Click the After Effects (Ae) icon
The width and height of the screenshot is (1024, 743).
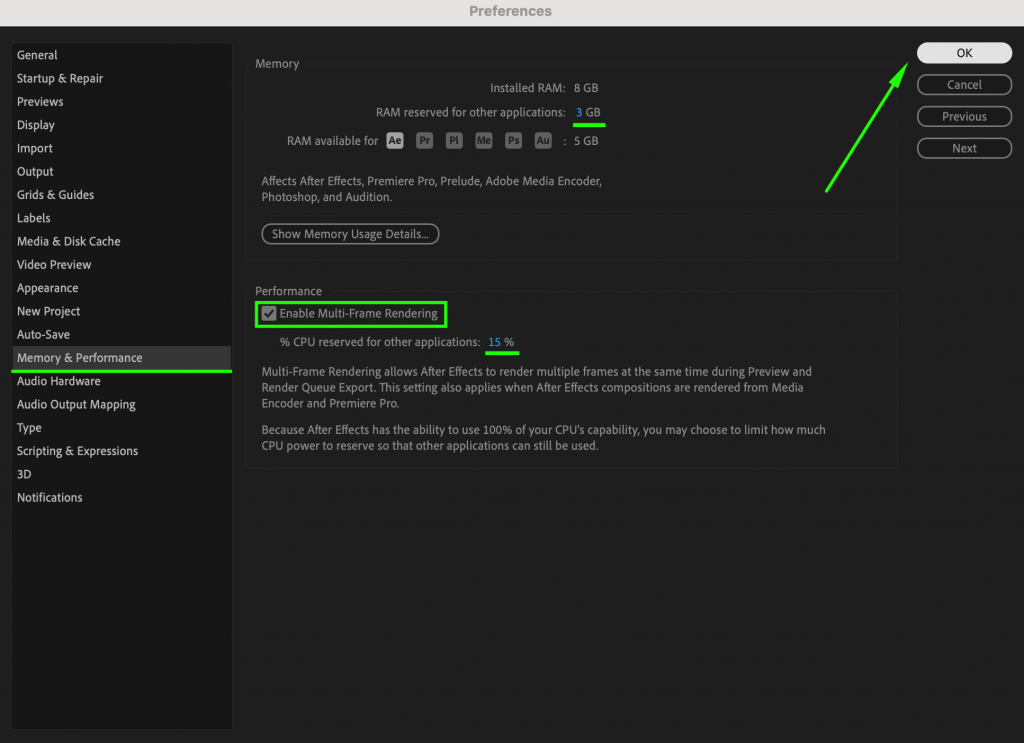pos(394,141)
